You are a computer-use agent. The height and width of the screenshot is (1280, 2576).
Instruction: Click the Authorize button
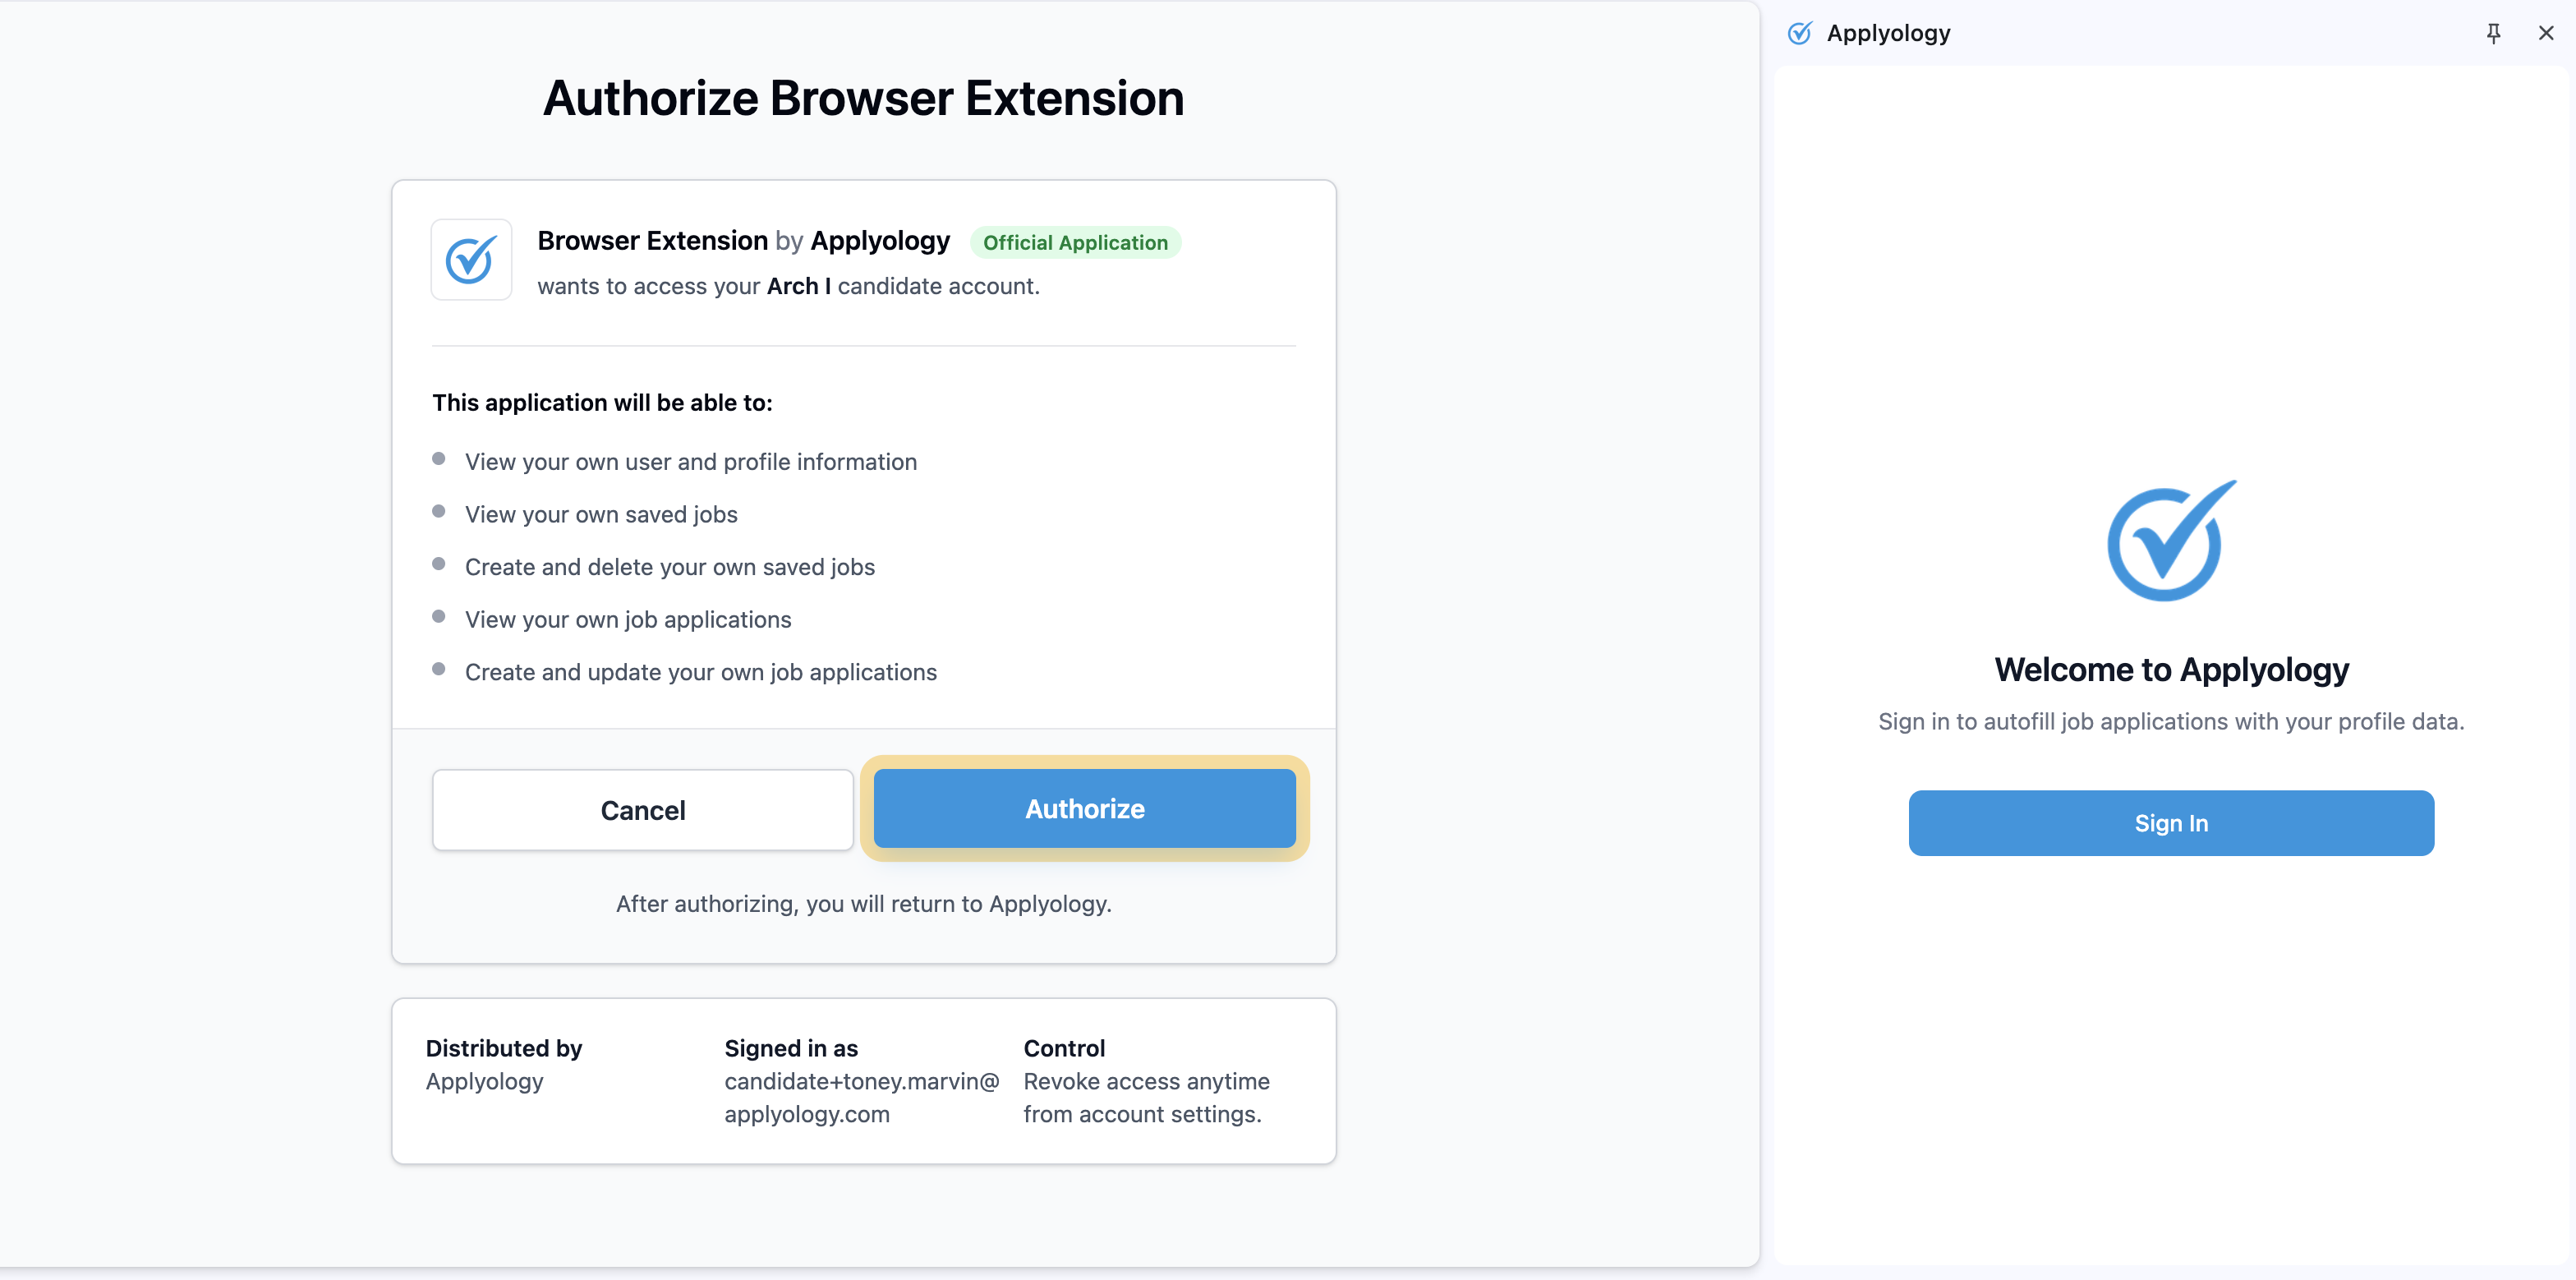[1084, 808]
